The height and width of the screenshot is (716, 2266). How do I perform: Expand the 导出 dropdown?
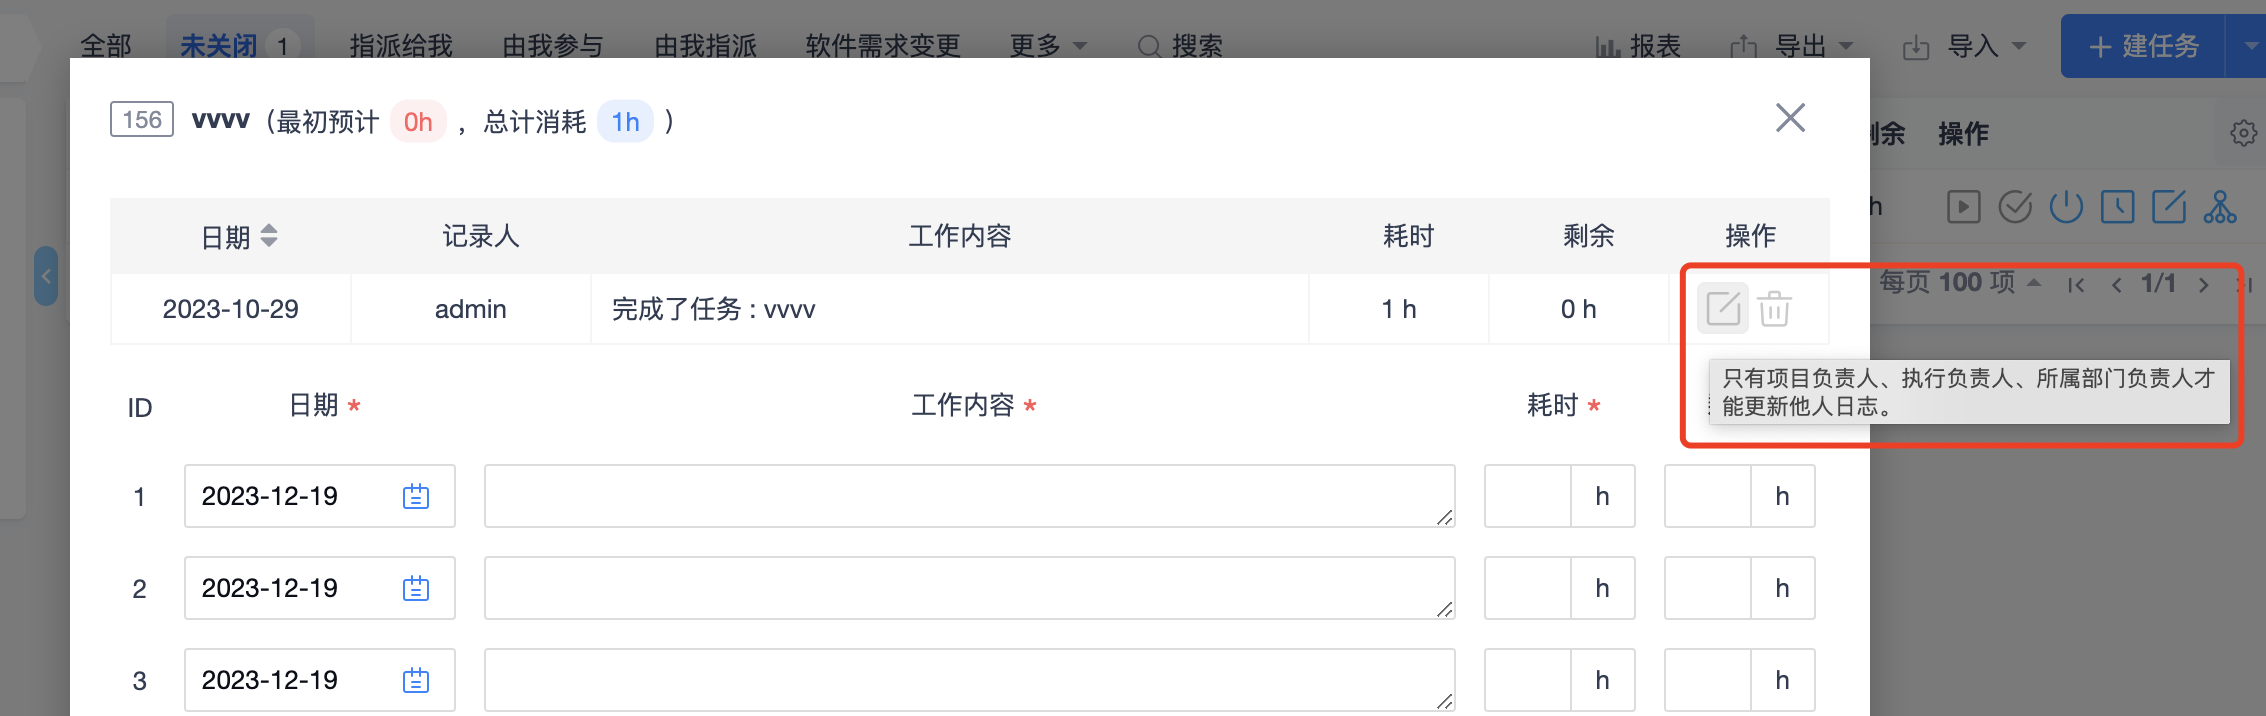pyautogui.click(x=1792, y=46)
